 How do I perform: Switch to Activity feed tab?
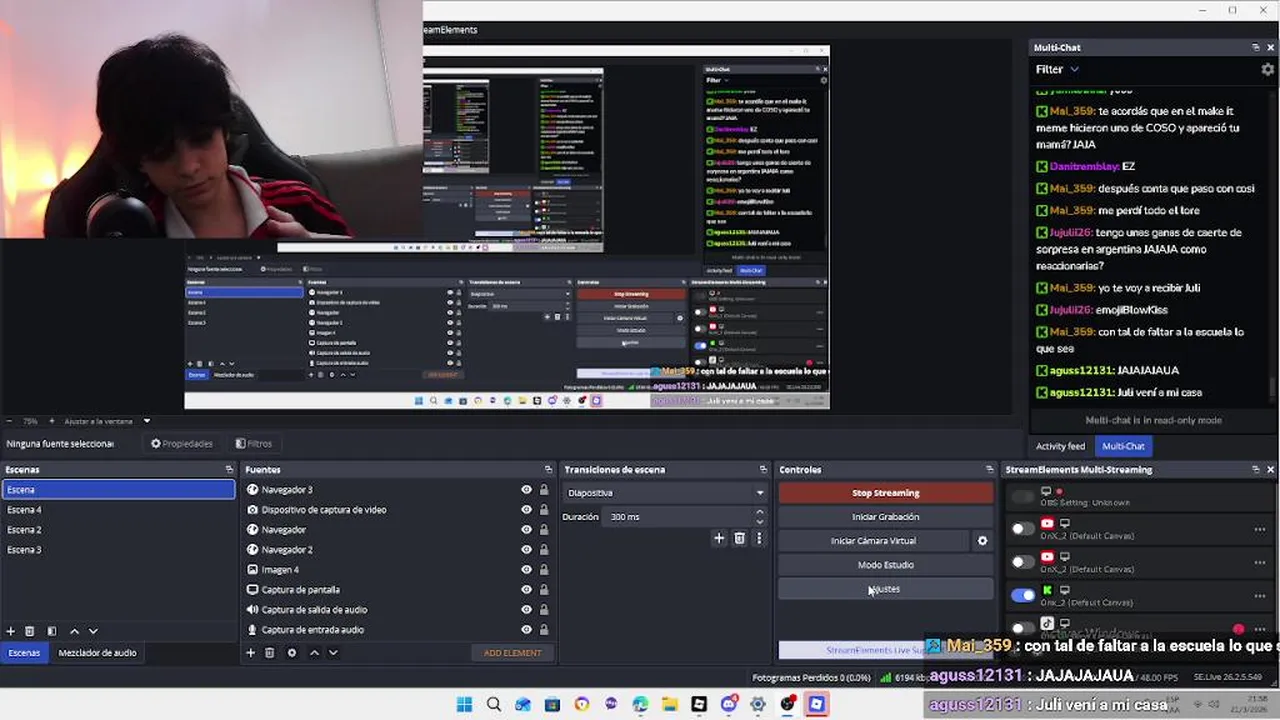[x=1060, y=446]
